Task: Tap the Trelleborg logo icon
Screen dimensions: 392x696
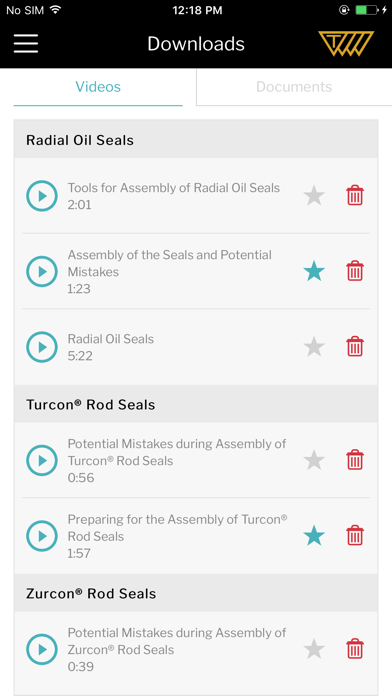Action: click(346, 44)
